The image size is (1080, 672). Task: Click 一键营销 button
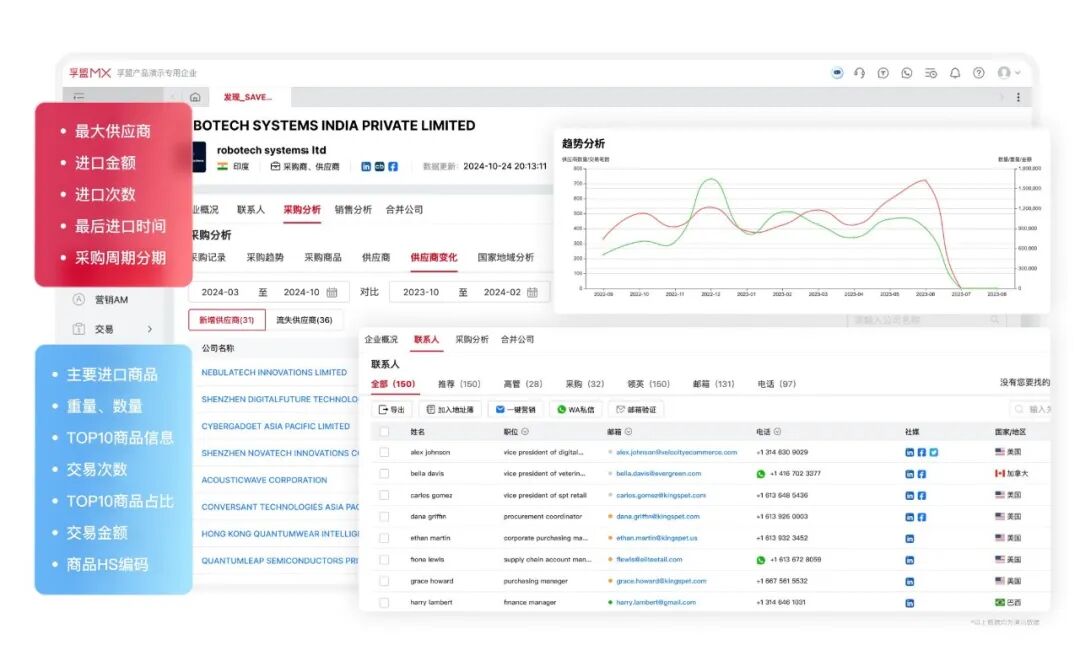pos(516,410)
